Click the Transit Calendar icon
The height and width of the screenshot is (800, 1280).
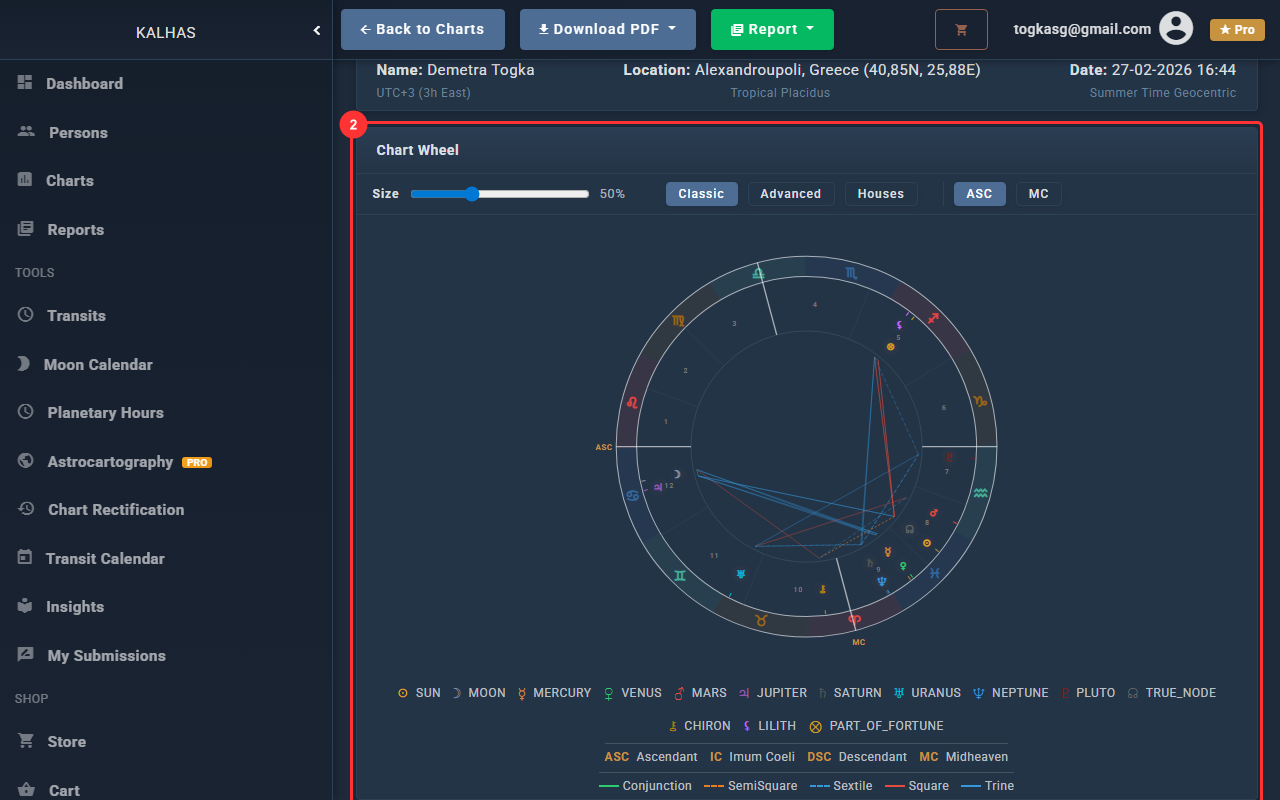click(x=25, y=558)
